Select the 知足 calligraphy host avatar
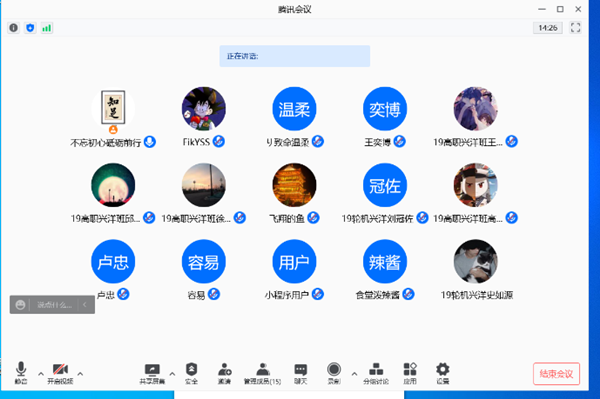Viewport: 600px width, 399px height. pos(113,109)
